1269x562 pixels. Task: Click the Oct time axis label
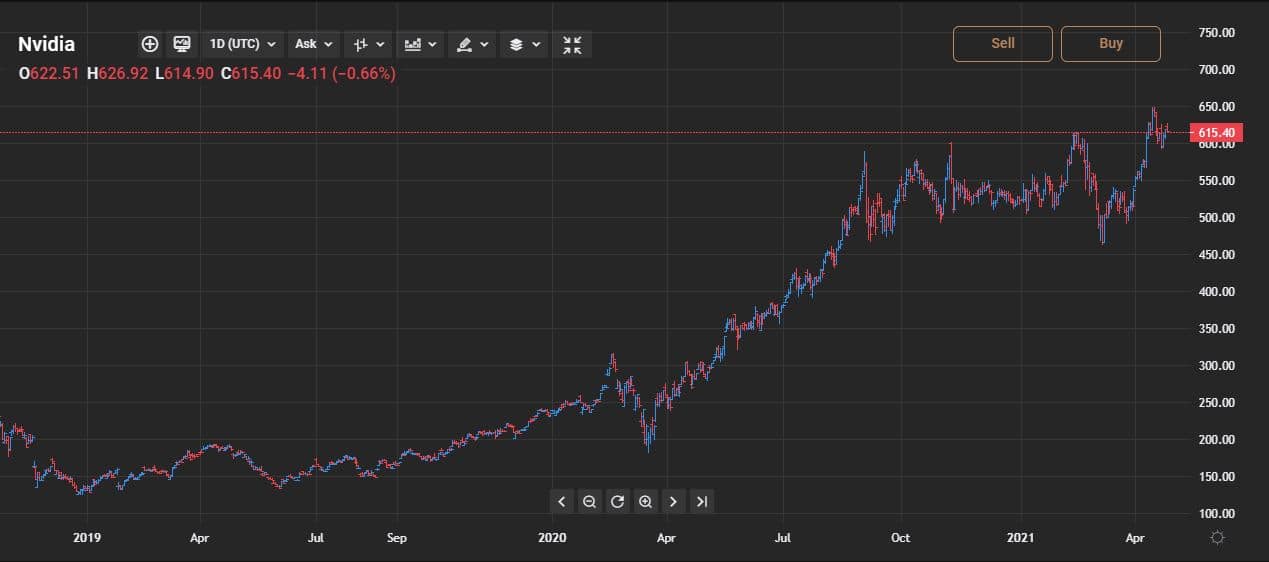point(901,538)
